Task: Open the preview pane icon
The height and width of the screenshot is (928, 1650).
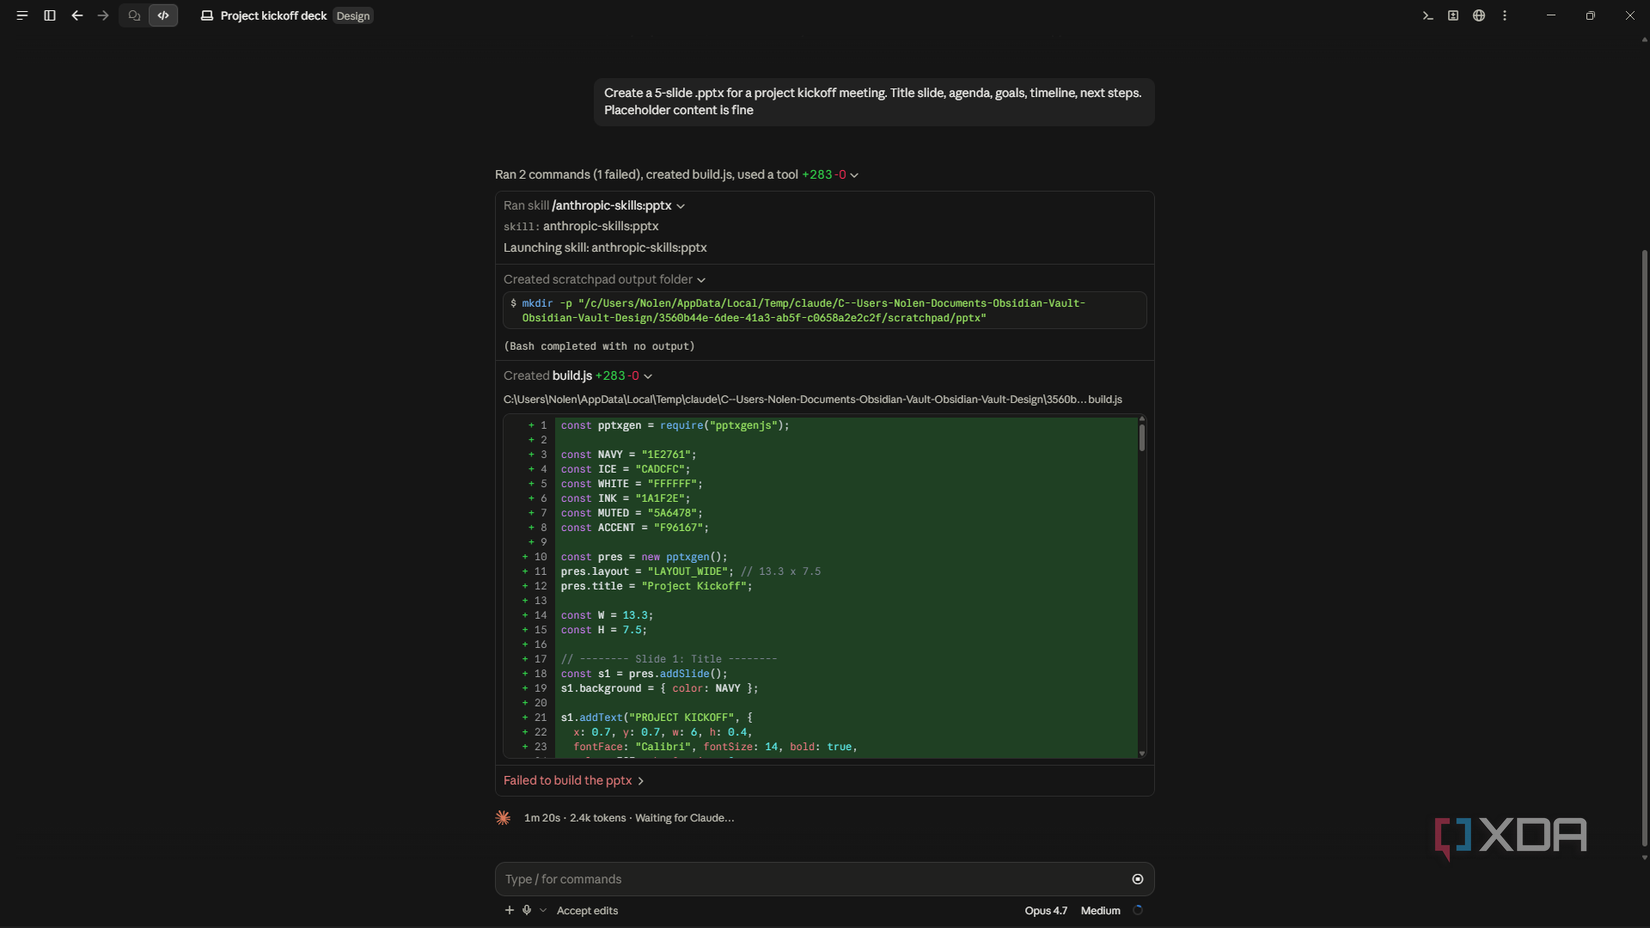Action: point(1453,16)
